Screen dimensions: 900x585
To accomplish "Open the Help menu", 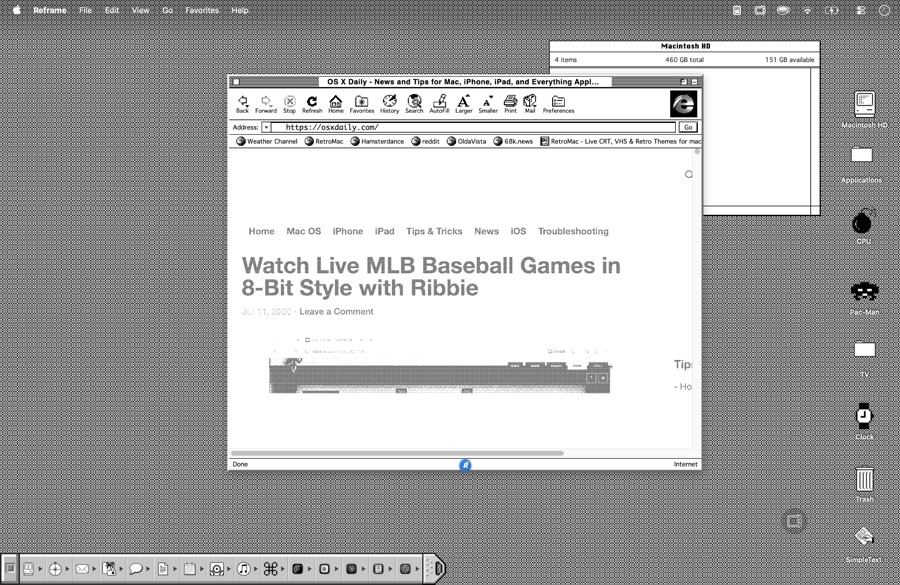I will click(240, 10).
